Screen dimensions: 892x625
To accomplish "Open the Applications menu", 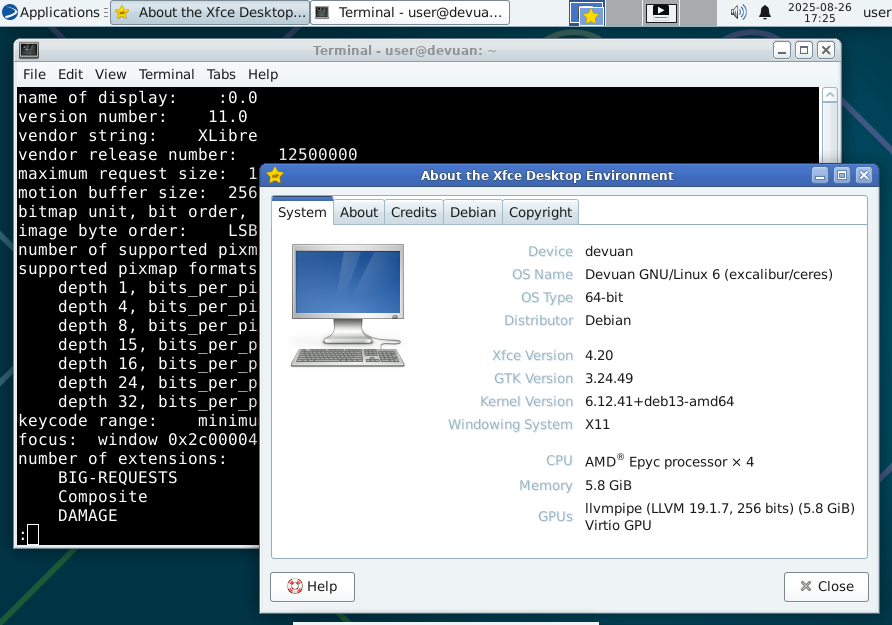I will click(x=51, y=13).
